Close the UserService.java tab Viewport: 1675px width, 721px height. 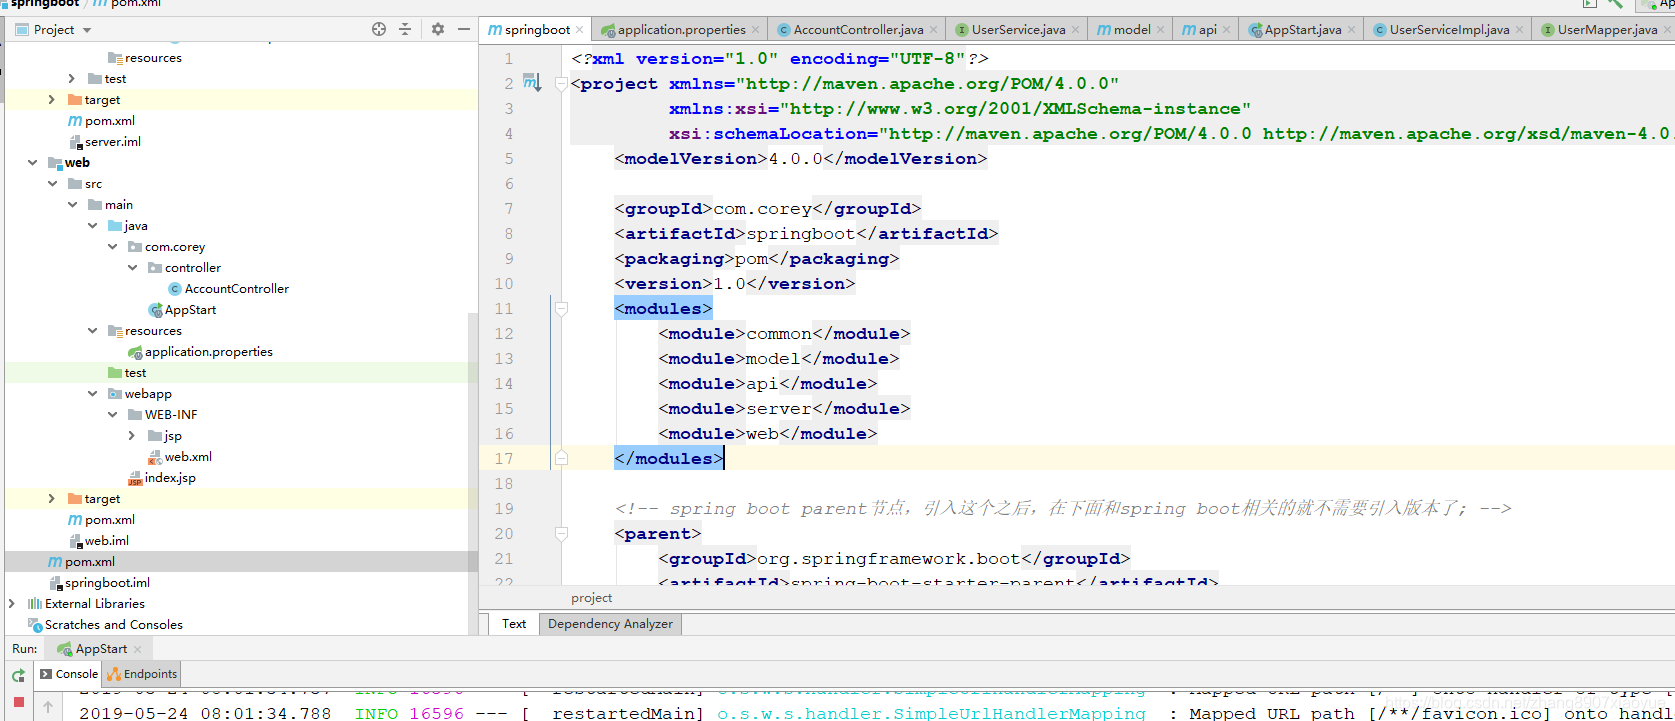(x=1075, y=30)
